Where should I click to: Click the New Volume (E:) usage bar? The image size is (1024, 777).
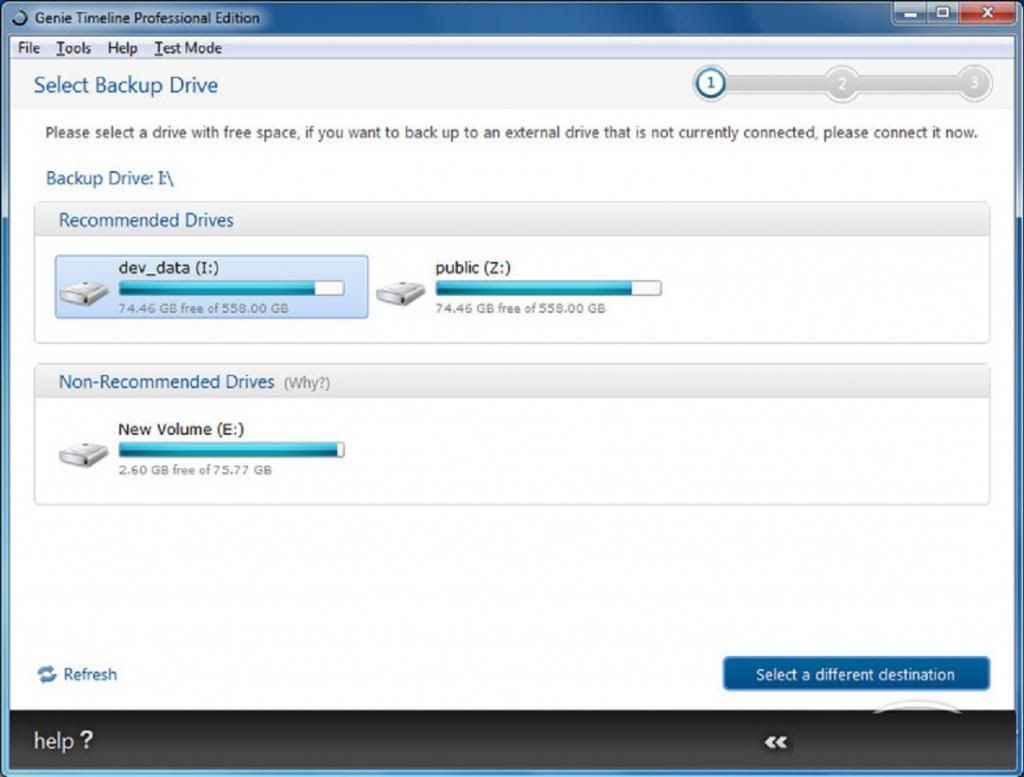pyautogui.click(x=231, y=451)
